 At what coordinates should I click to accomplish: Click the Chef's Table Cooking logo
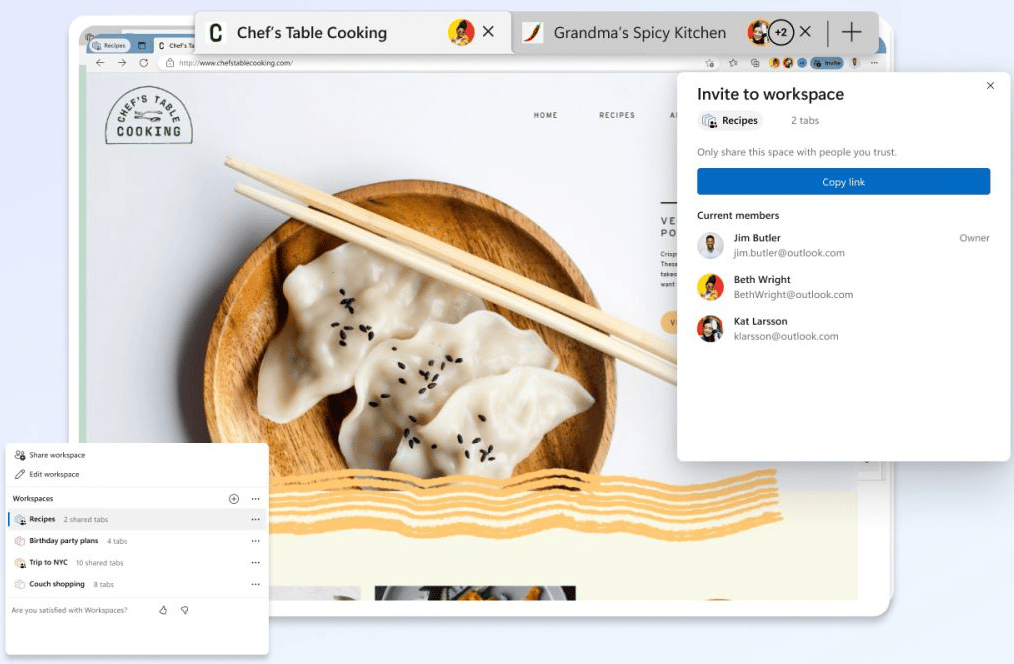[149, 115]
